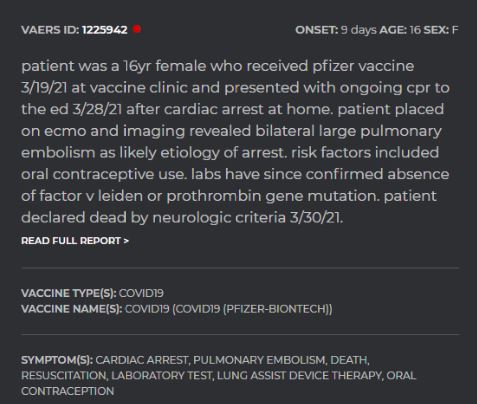Screen dimensions: 477x404
Task: Click the VACCINE TYPE(S) COVID19 value
Action: click(141, 293)
